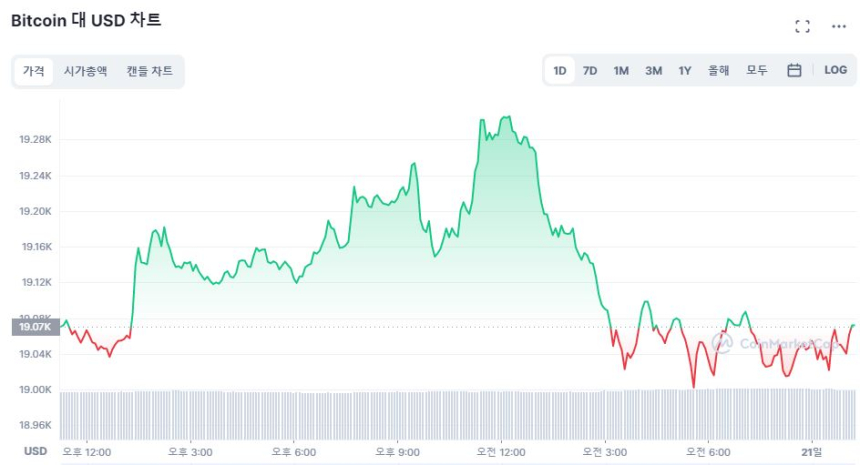Image resolution: width=860 pixels, height=465 pixels.
Task: Enter fullscreen chart mode
Action: coord(802,26)
